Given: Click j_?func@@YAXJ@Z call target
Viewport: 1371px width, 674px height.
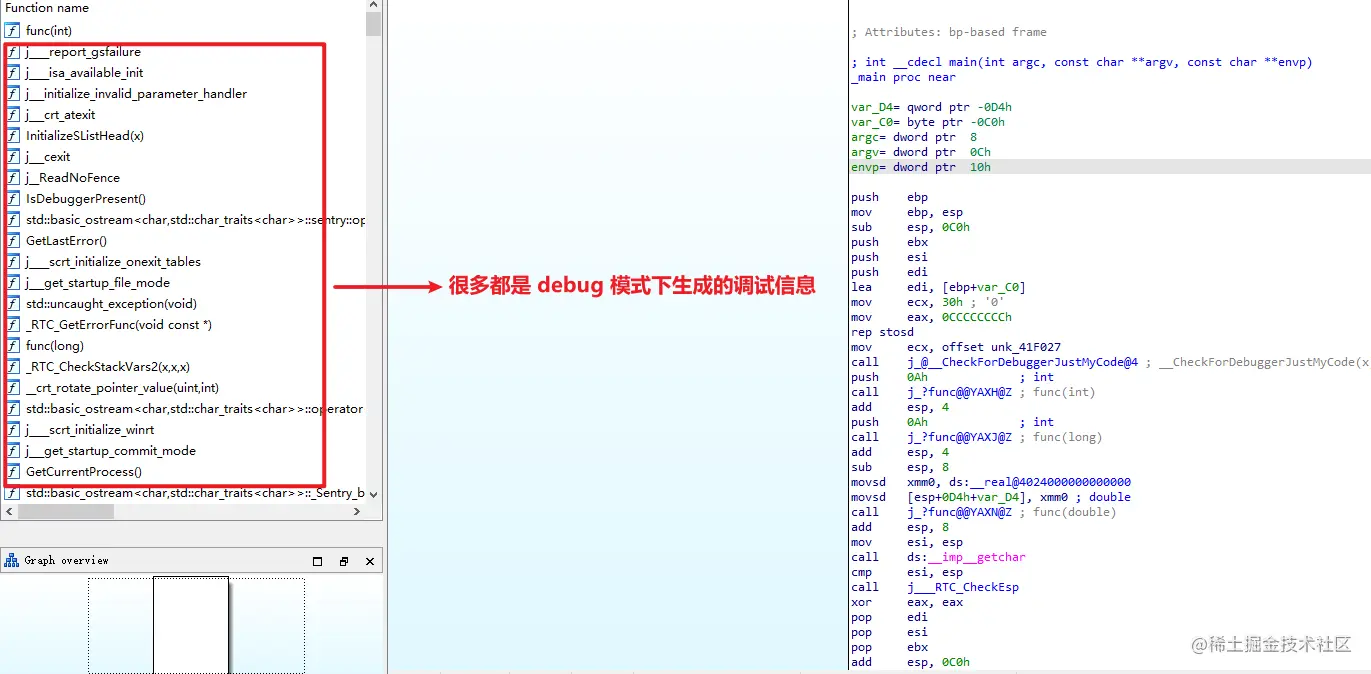Looking at the screenshot, I should 959,437.
